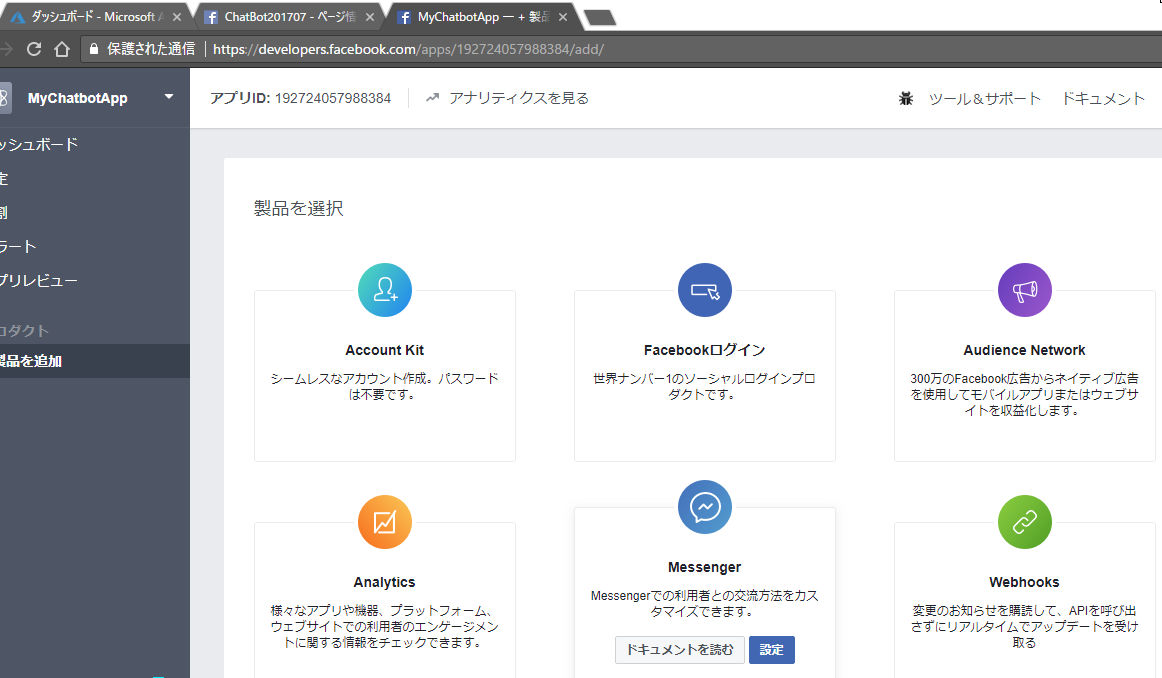Image resolution: width=1162 pixels, height=678 pixels.
Task: Open a new browser tab
Action: 600,18
